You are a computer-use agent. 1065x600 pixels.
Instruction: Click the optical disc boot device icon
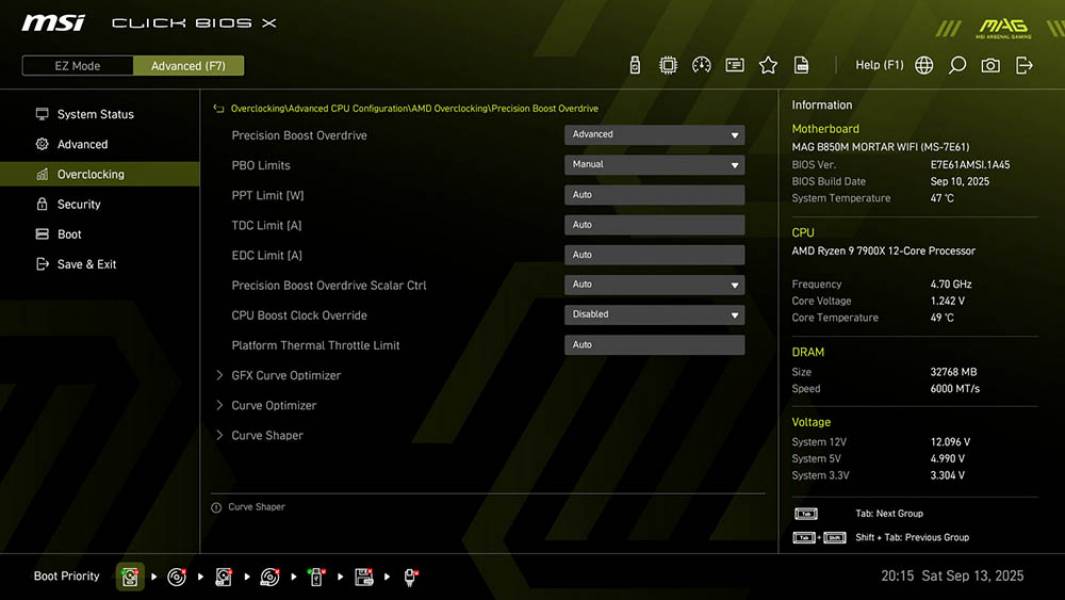pos(176,576)
